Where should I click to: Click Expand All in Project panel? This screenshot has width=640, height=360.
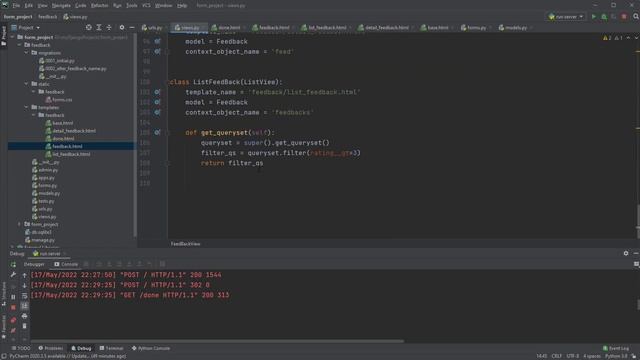coord(99,27)
